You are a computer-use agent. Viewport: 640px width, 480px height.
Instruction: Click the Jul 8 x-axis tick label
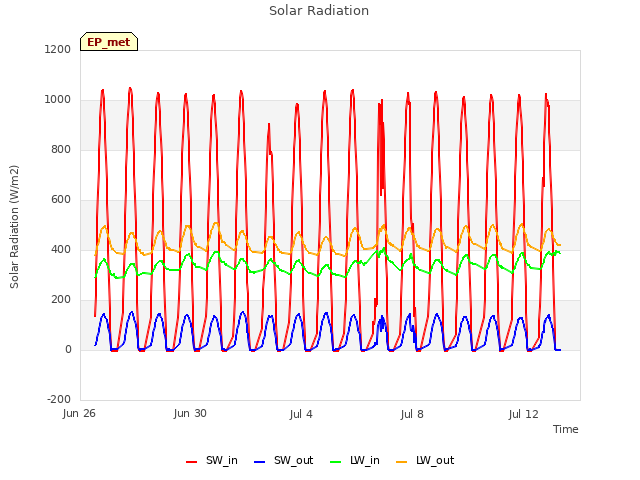412,414
